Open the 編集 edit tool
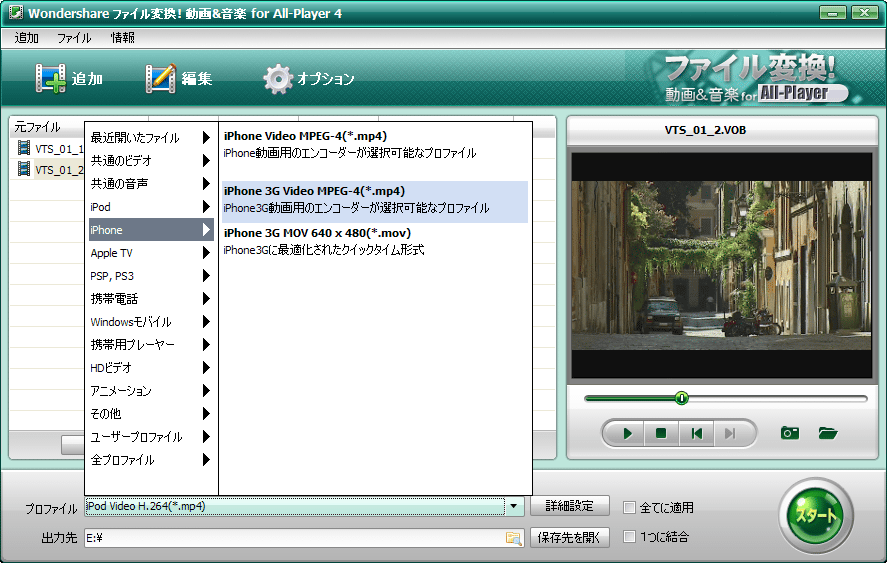887x563 pixels. (179, 78)
